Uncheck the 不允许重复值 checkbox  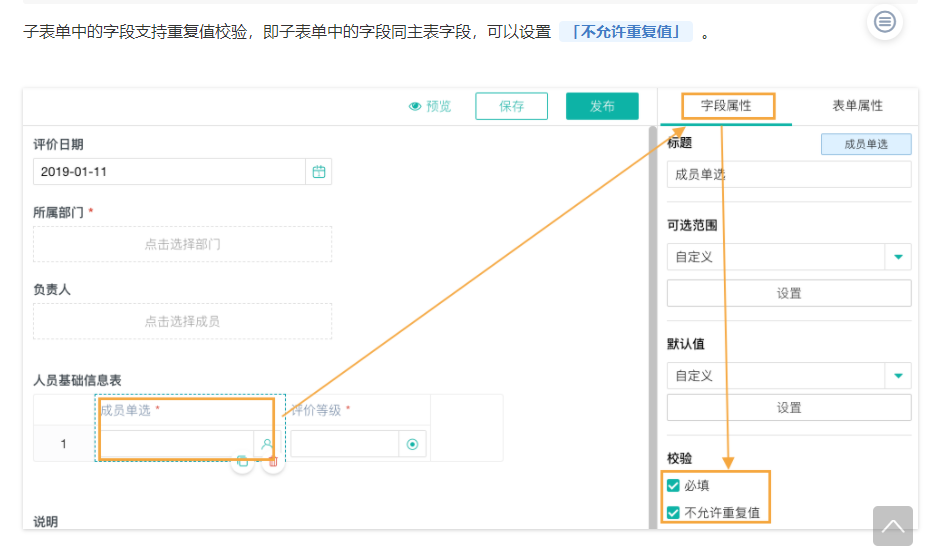pyautogui.click(x=674, y=513)
